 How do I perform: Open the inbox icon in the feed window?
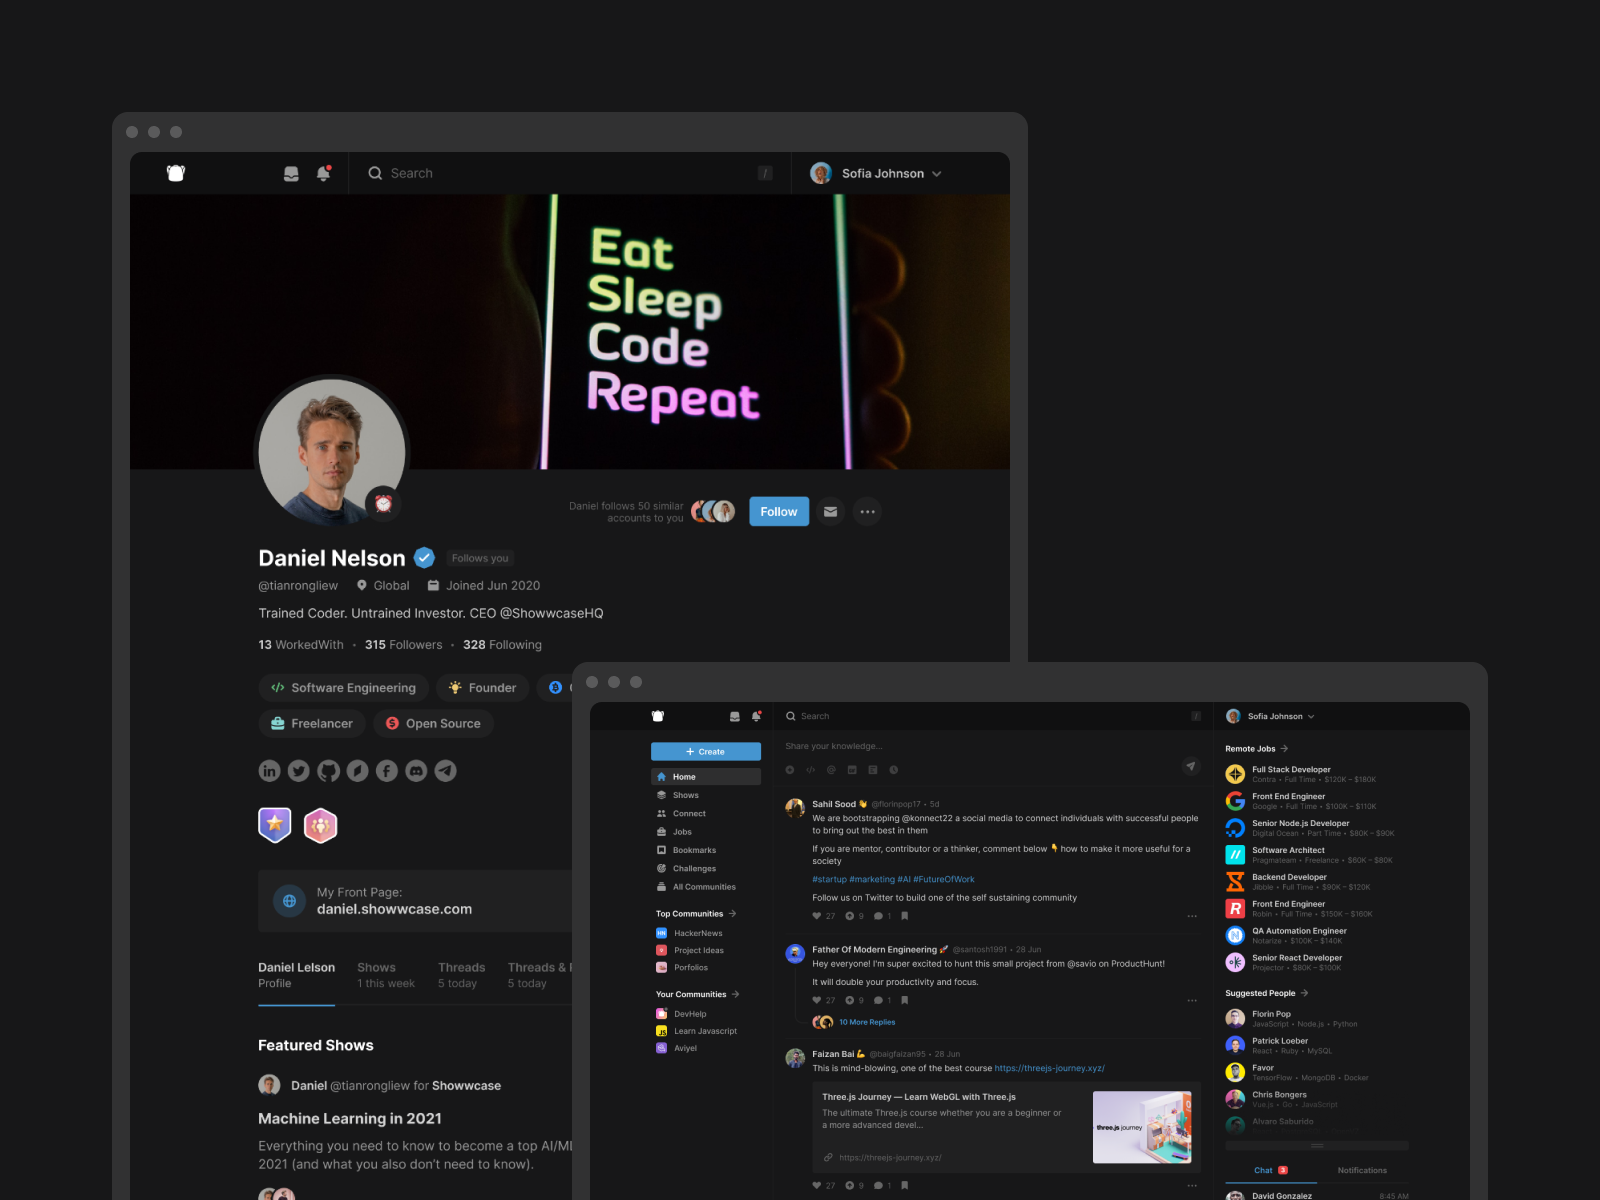[x=735, y=717]
